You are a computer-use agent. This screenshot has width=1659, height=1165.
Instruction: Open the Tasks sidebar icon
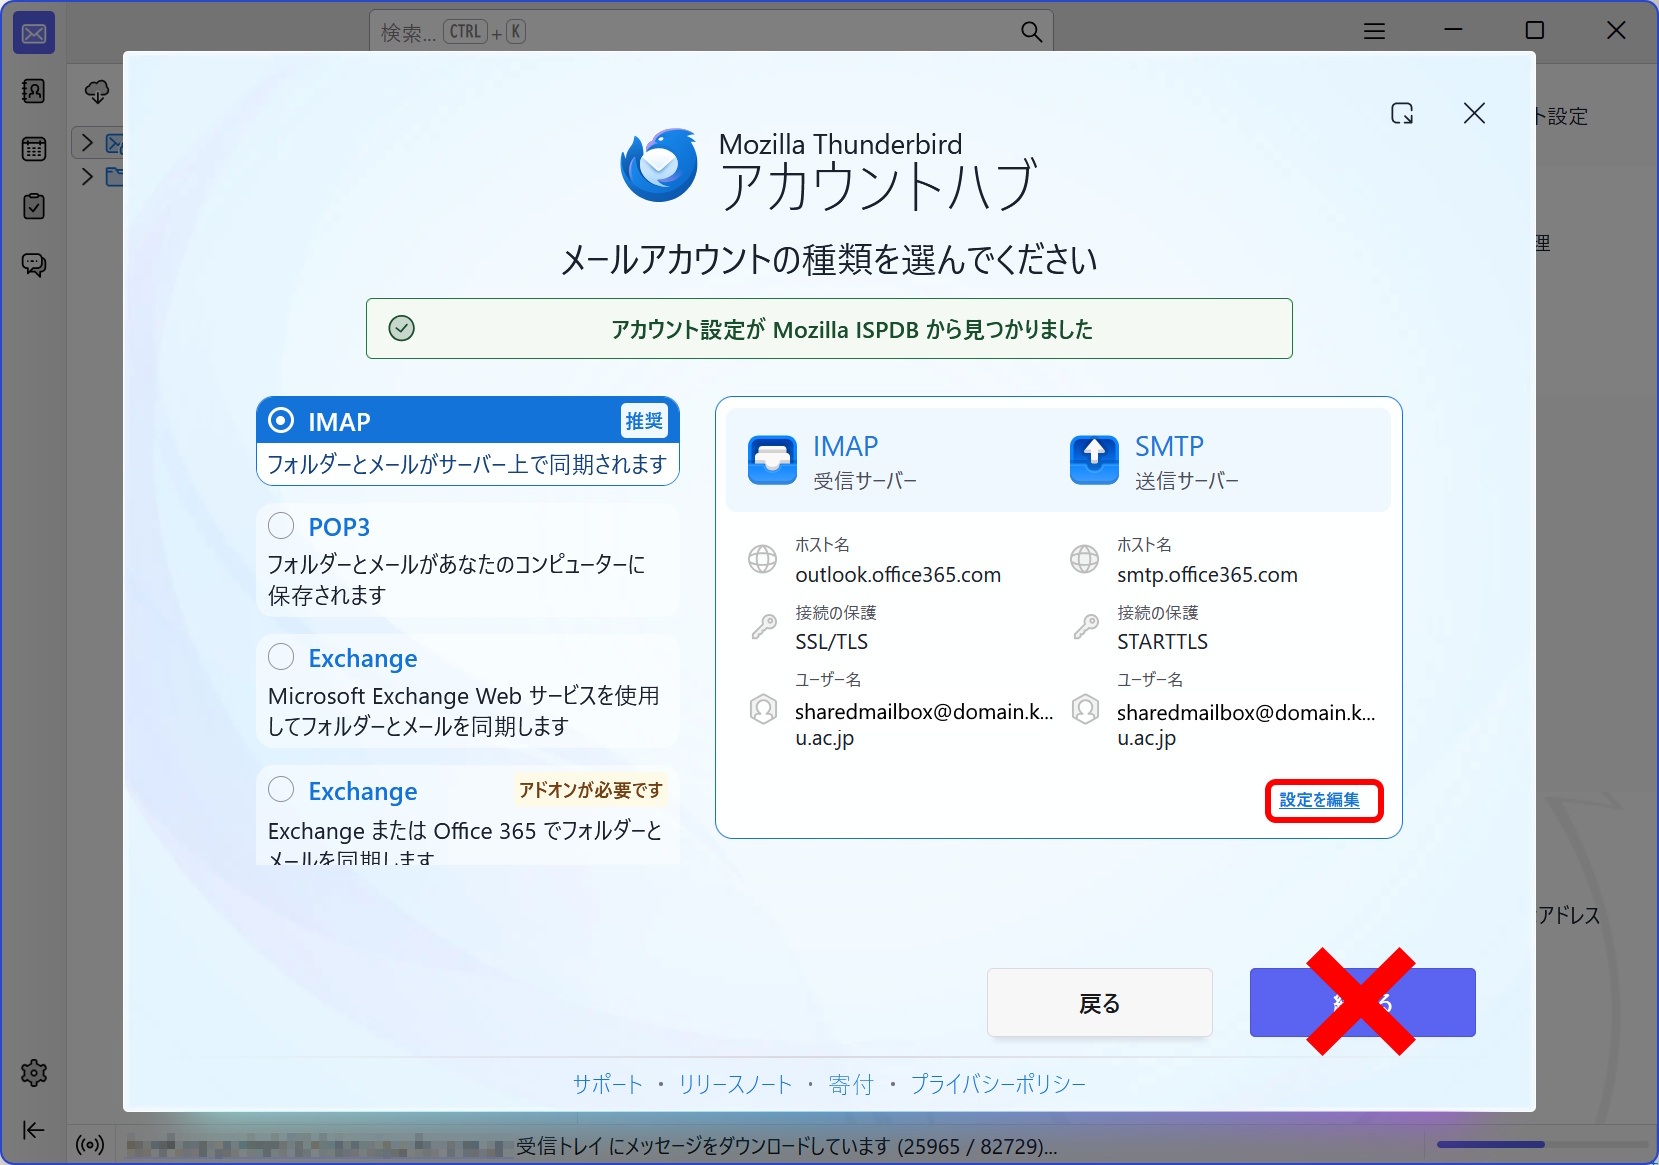pyautogui.click(x=34, y=207)
